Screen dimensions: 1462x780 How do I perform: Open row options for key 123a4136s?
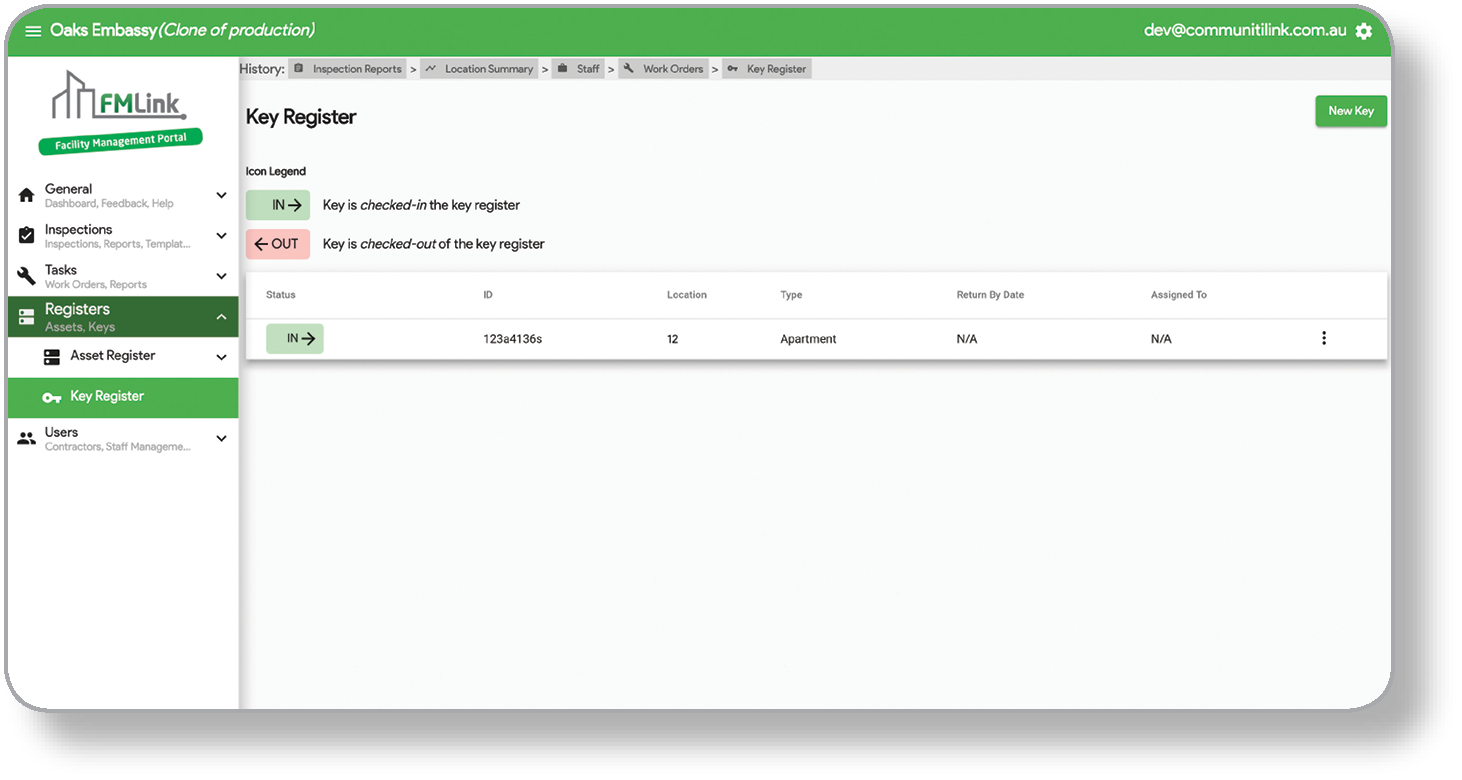pos(1324,338)
